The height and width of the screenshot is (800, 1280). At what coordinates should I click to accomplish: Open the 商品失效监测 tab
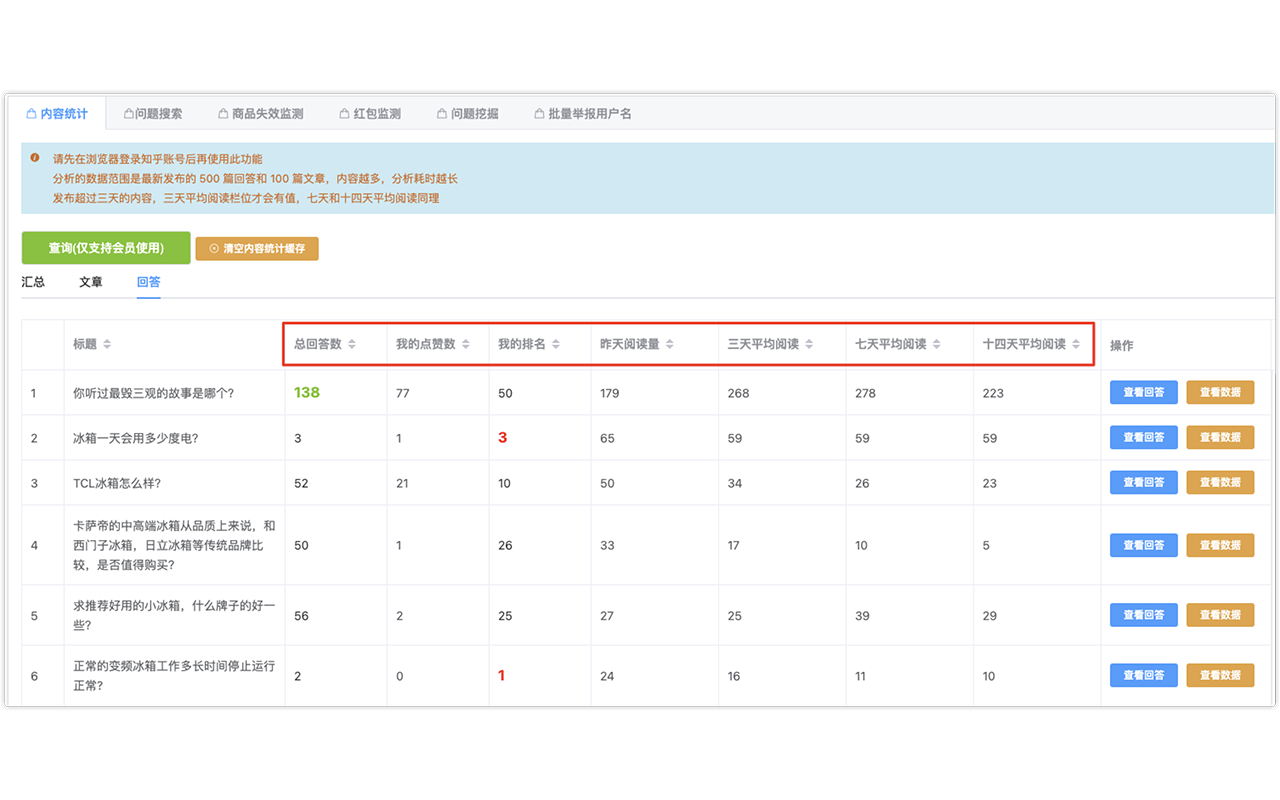pyautogui.click(x=260, y=114)
